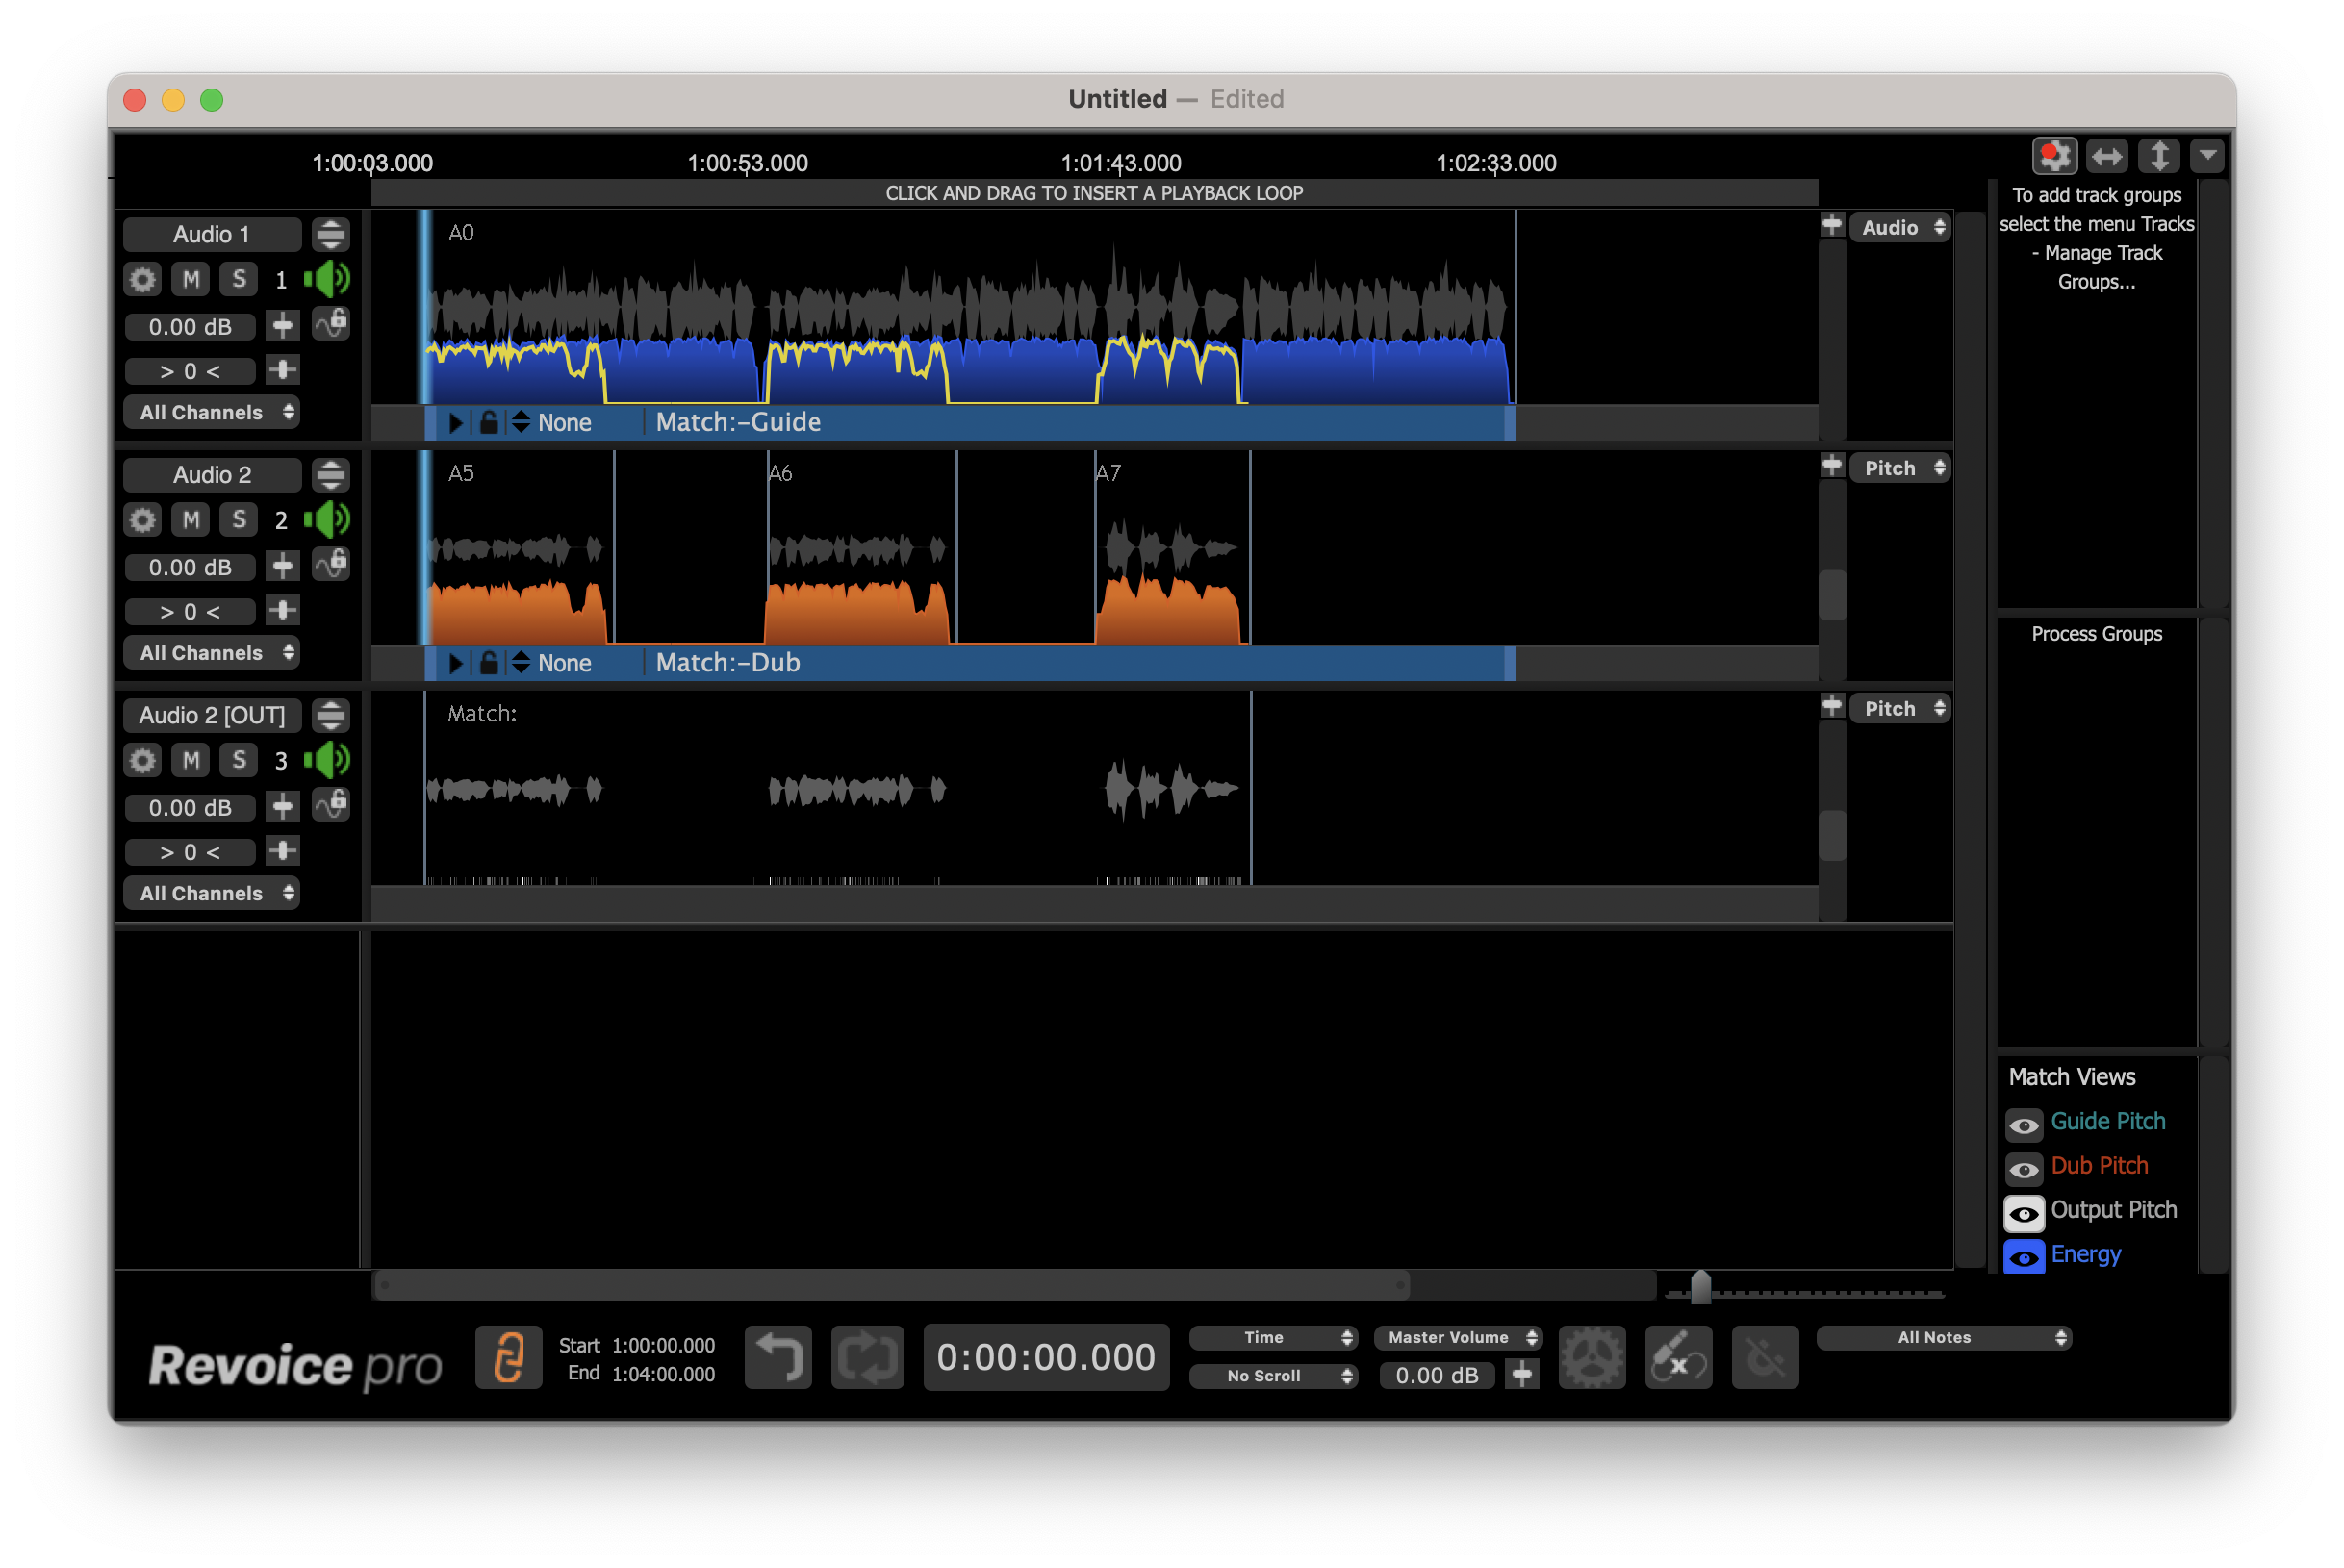This screenshot has width=2344, height=1568.
Task: Click the Audio 2 speaker output icon
Action: tap(328, 520)
